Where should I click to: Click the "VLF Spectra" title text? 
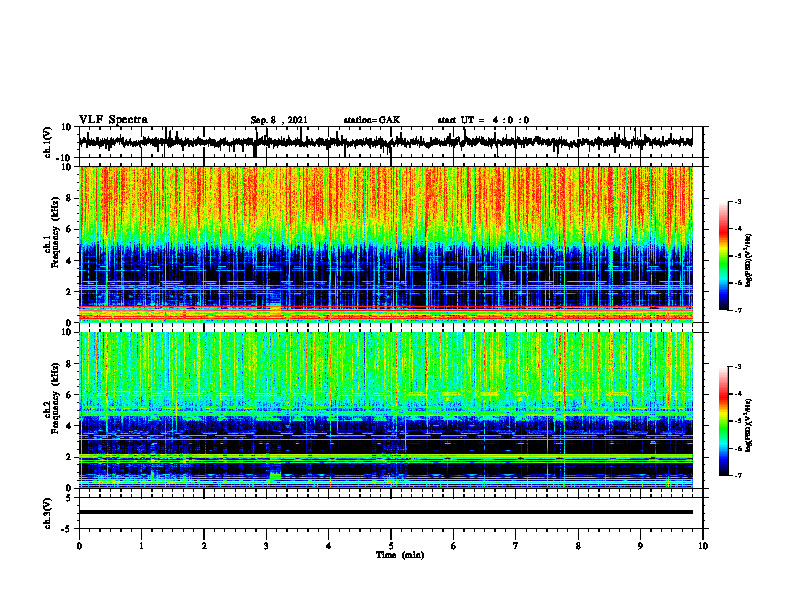pos(113,120)
